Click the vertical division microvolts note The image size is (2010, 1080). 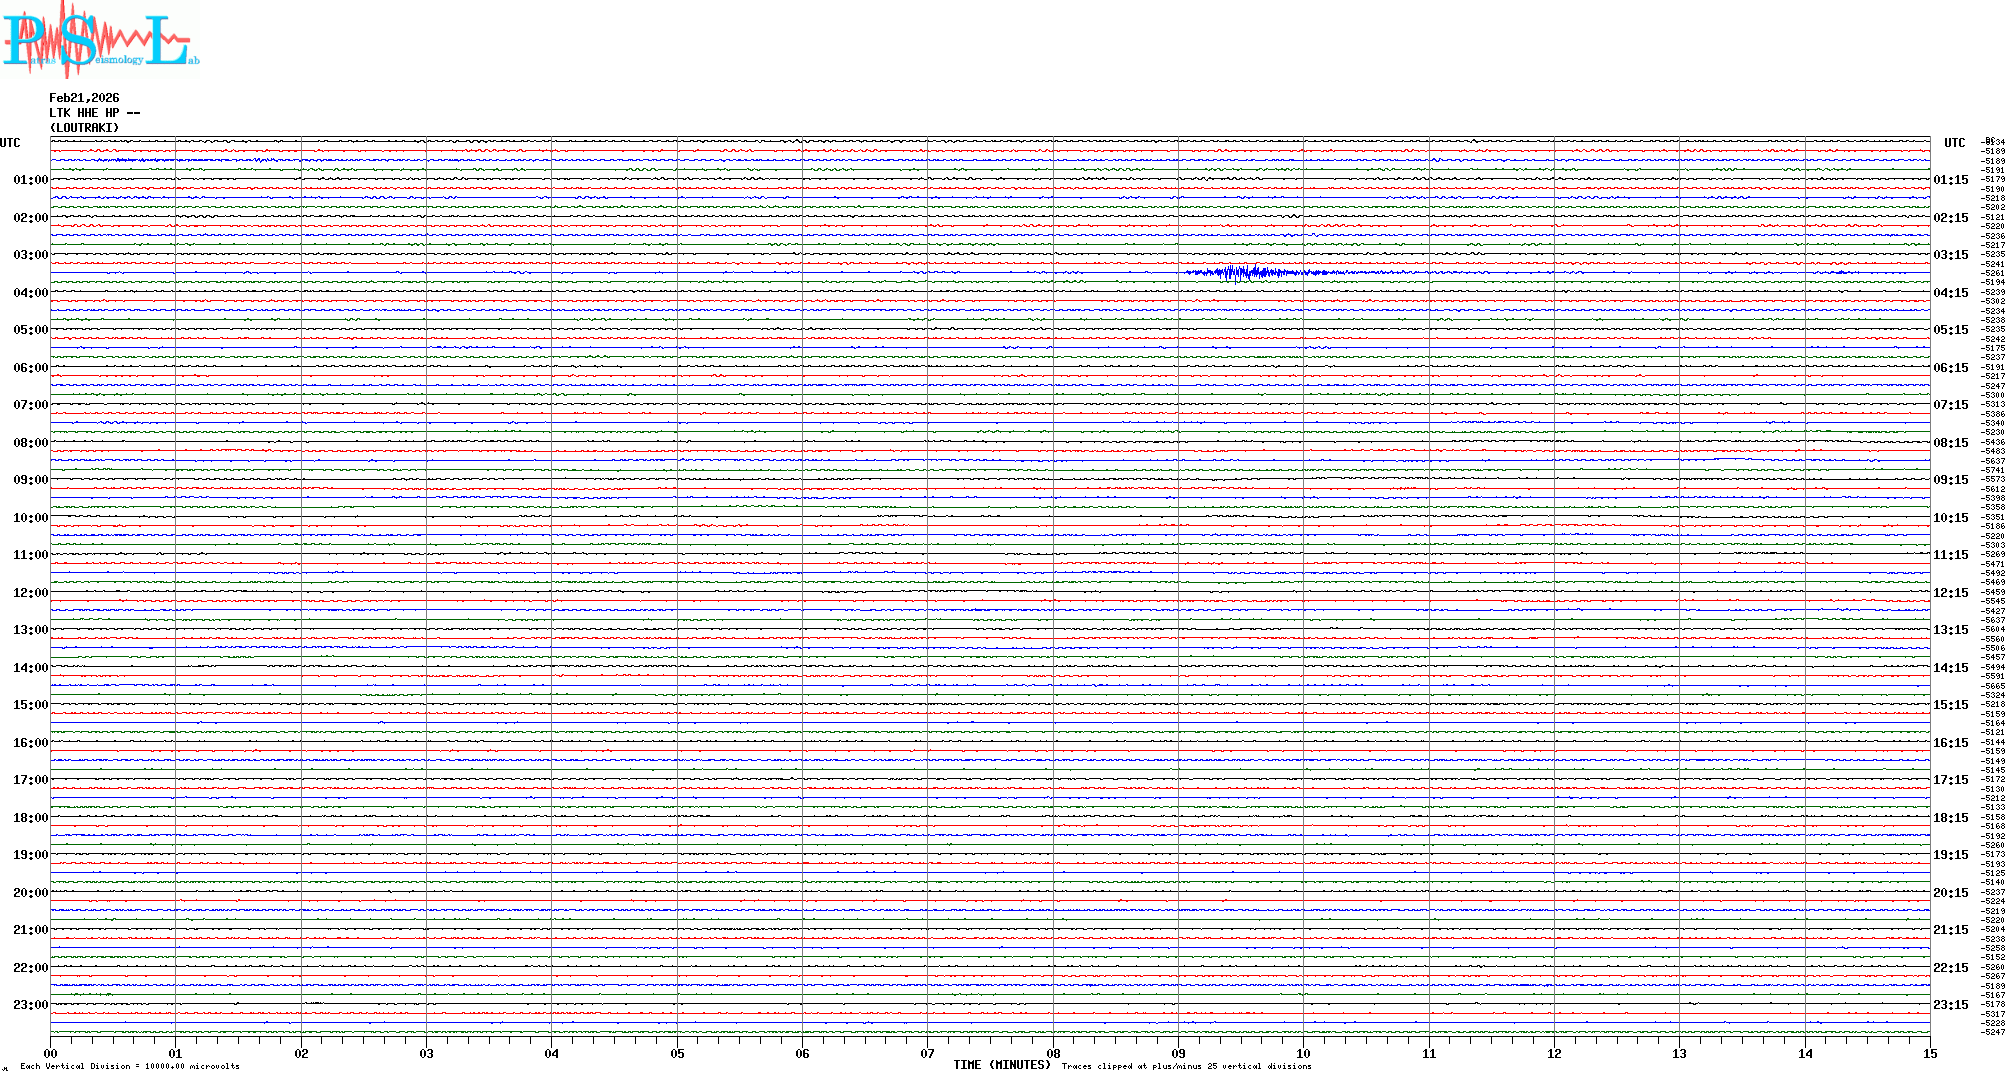click(130, 1066)
